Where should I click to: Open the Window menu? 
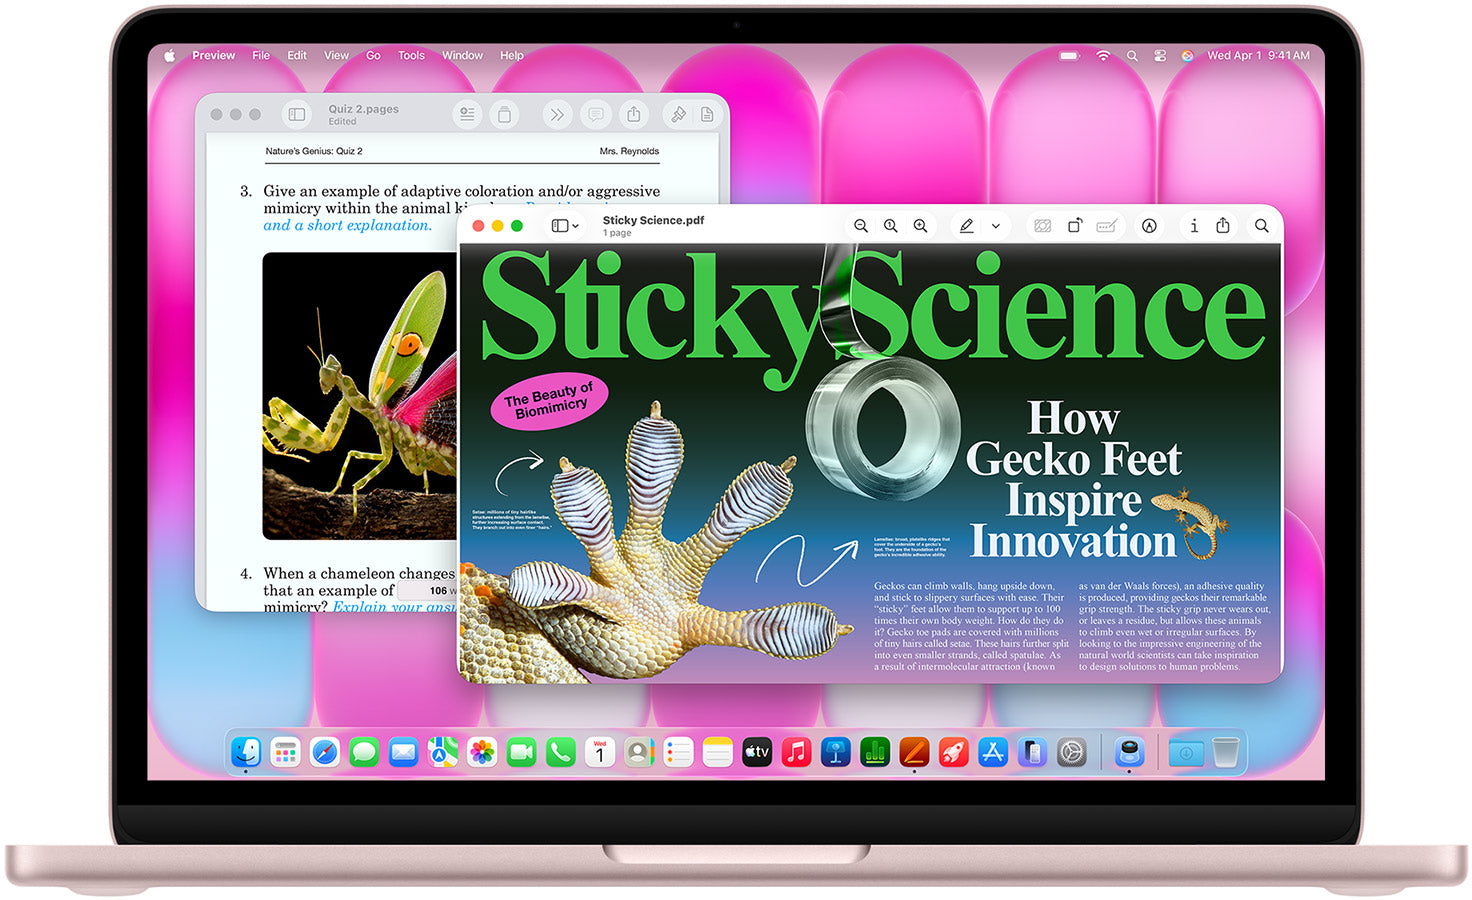(x=462, y=55)
